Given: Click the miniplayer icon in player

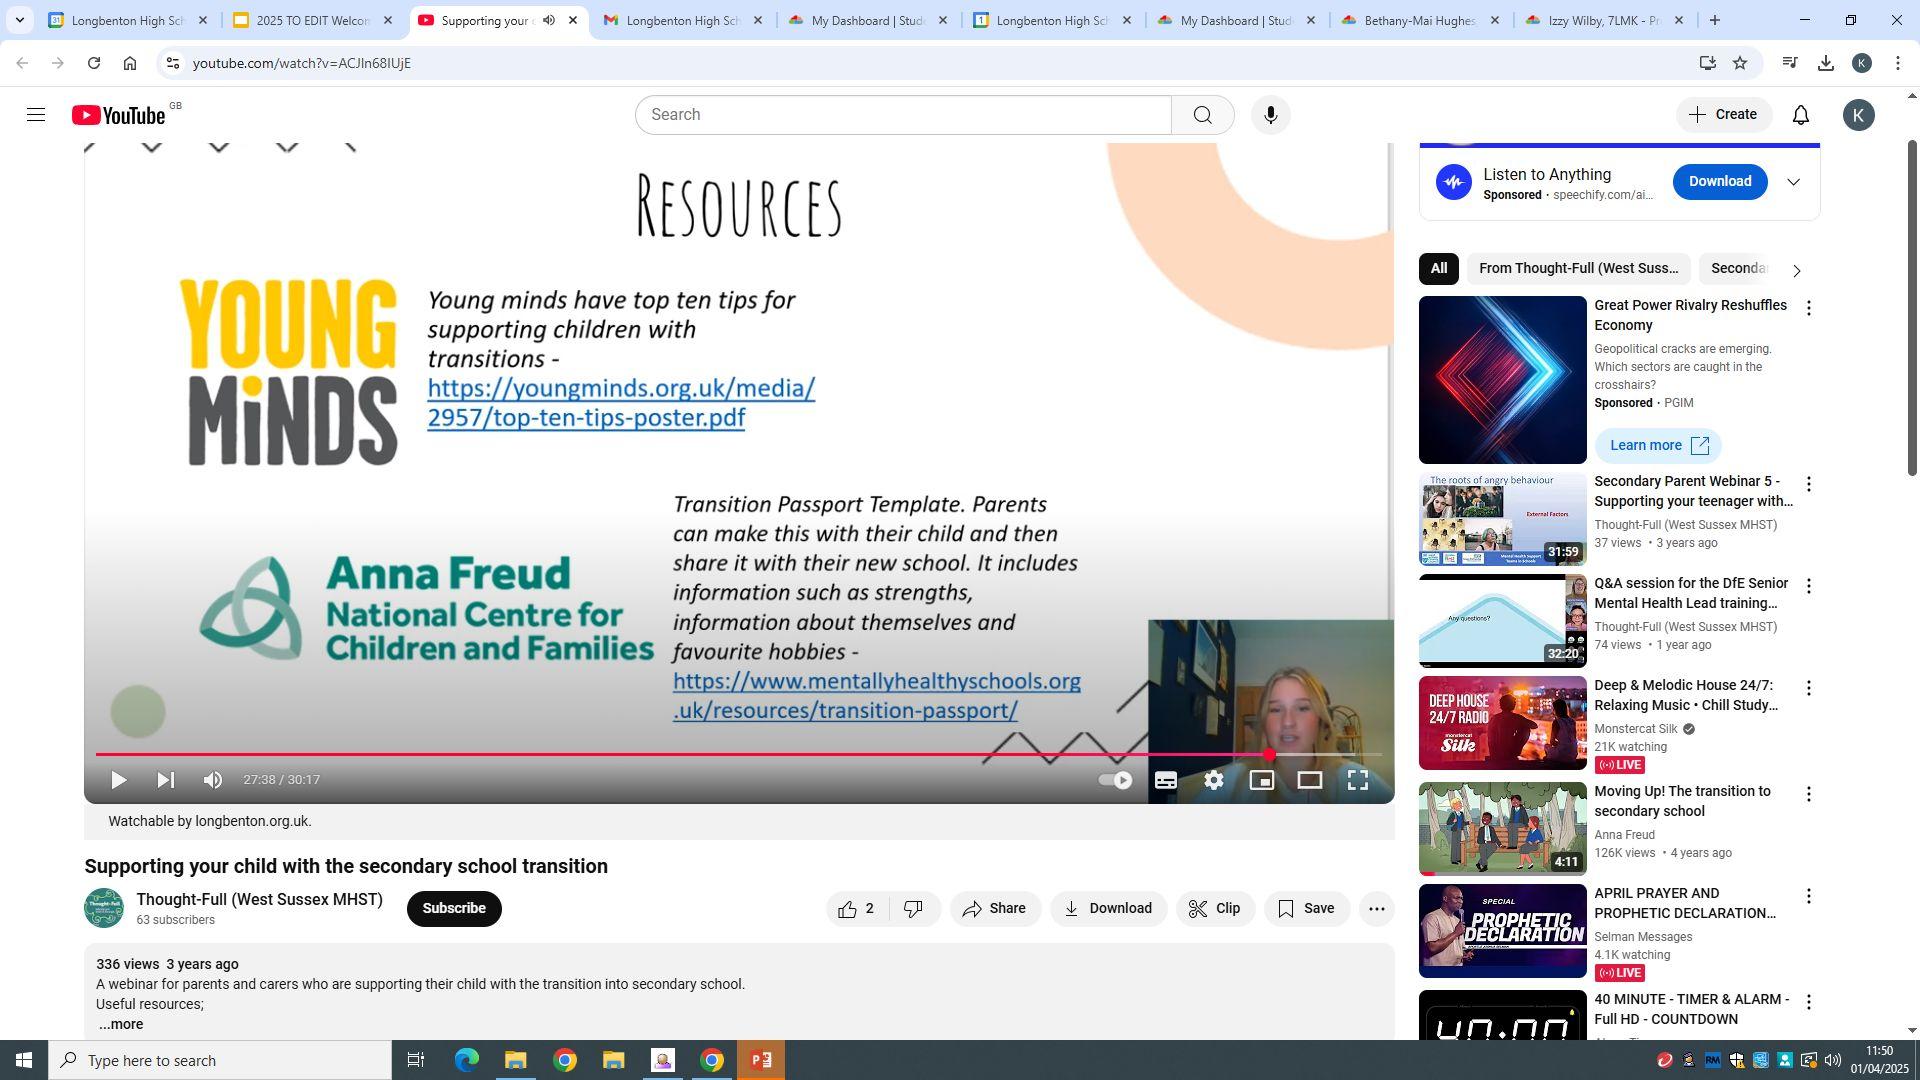Looking at the screenshot, I should point(1261,780).
